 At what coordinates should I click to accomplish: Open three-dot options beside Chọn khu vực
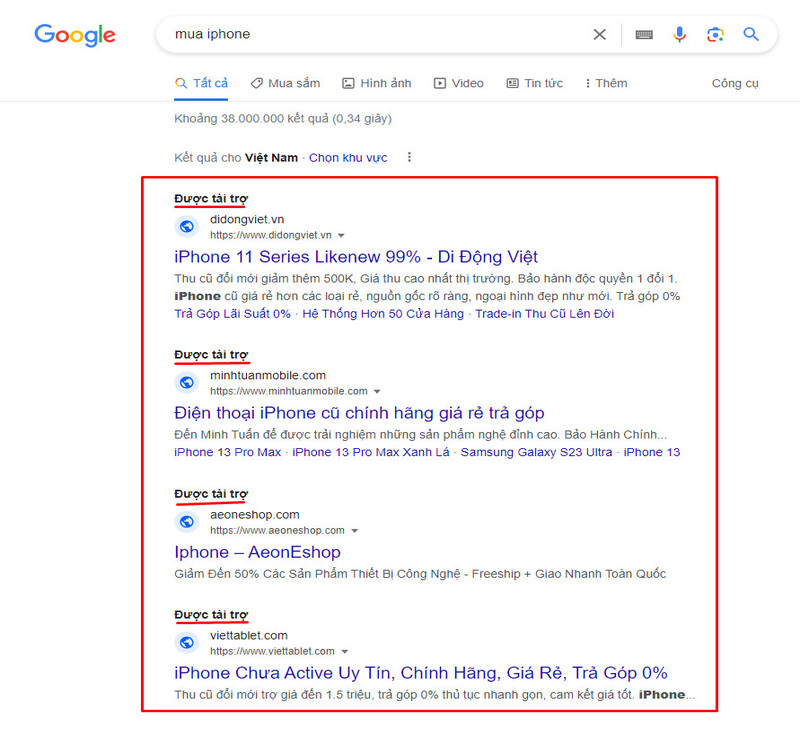click(x=409, y=158)
